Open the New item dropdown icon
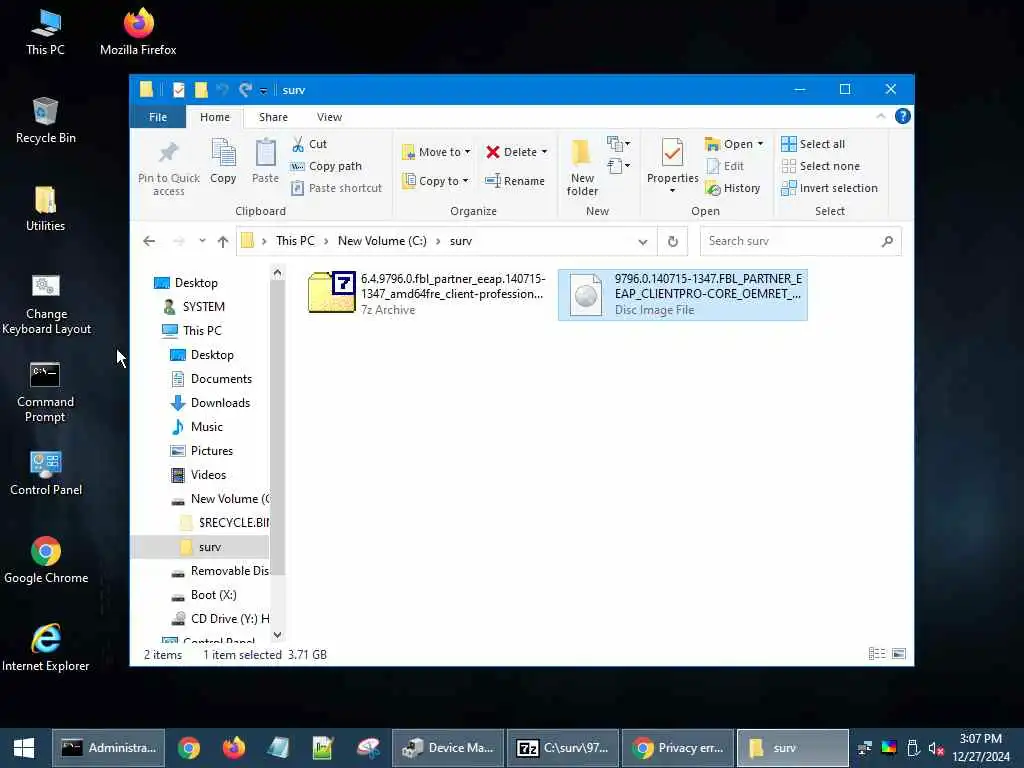The height and width of the screenshot is (768, 1024). pyautogui.click(x=618, y=144)
